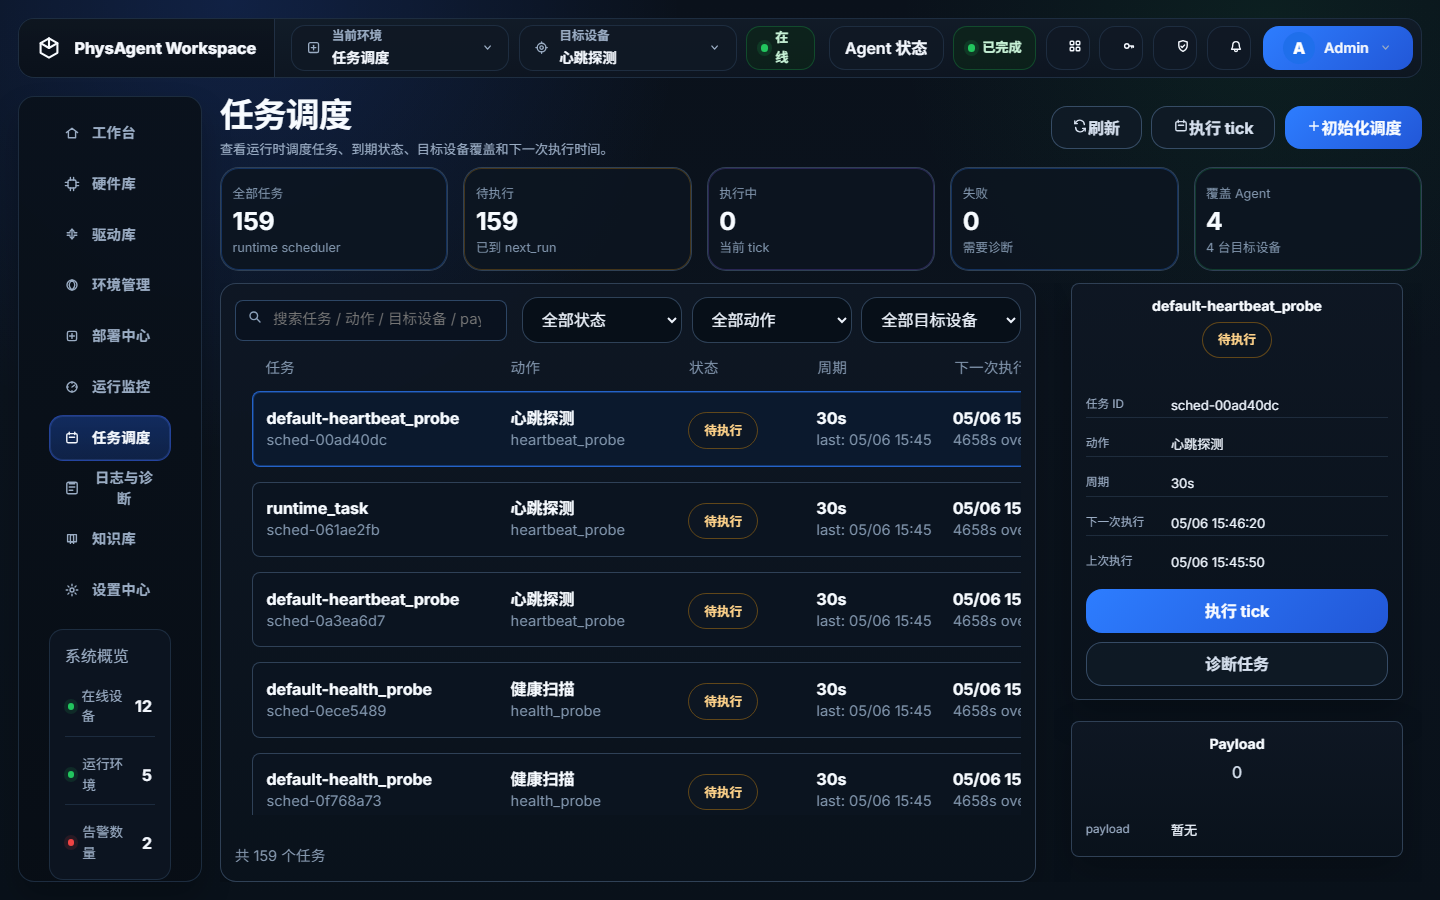Viewport: 1440px width, 900px height.
Task: Click the 待执行 159 stat card
Action: tap(577, 219)
